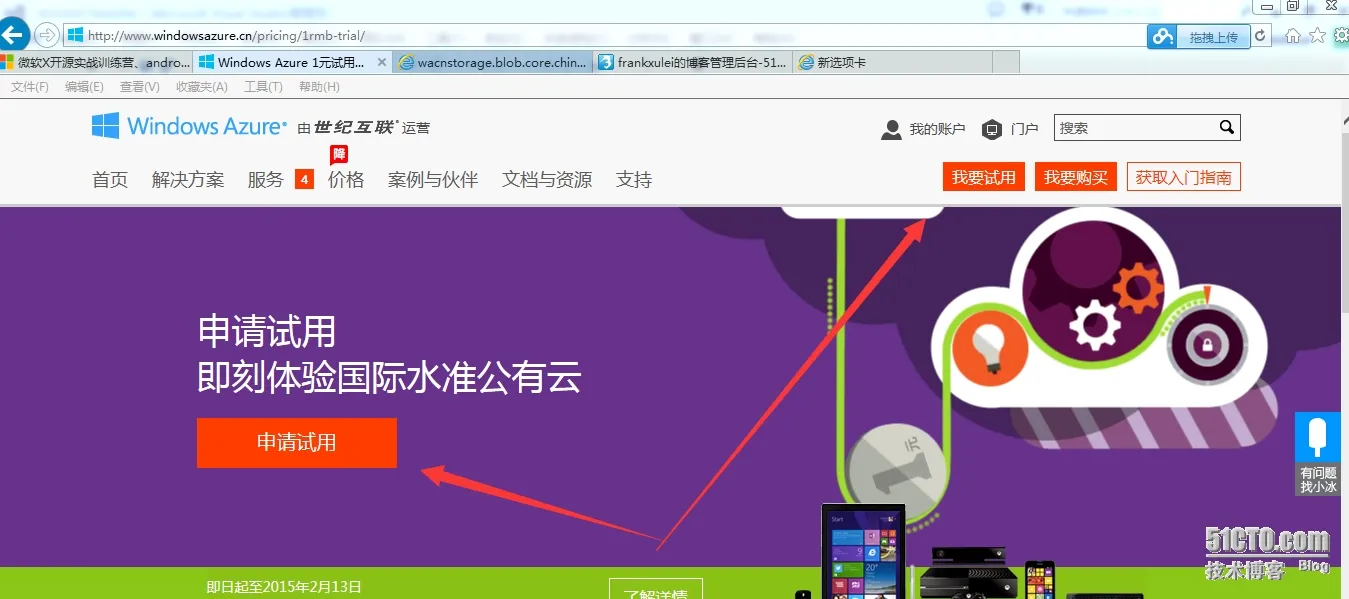Open the 编辑(E) menu

[x=84, y=87]
